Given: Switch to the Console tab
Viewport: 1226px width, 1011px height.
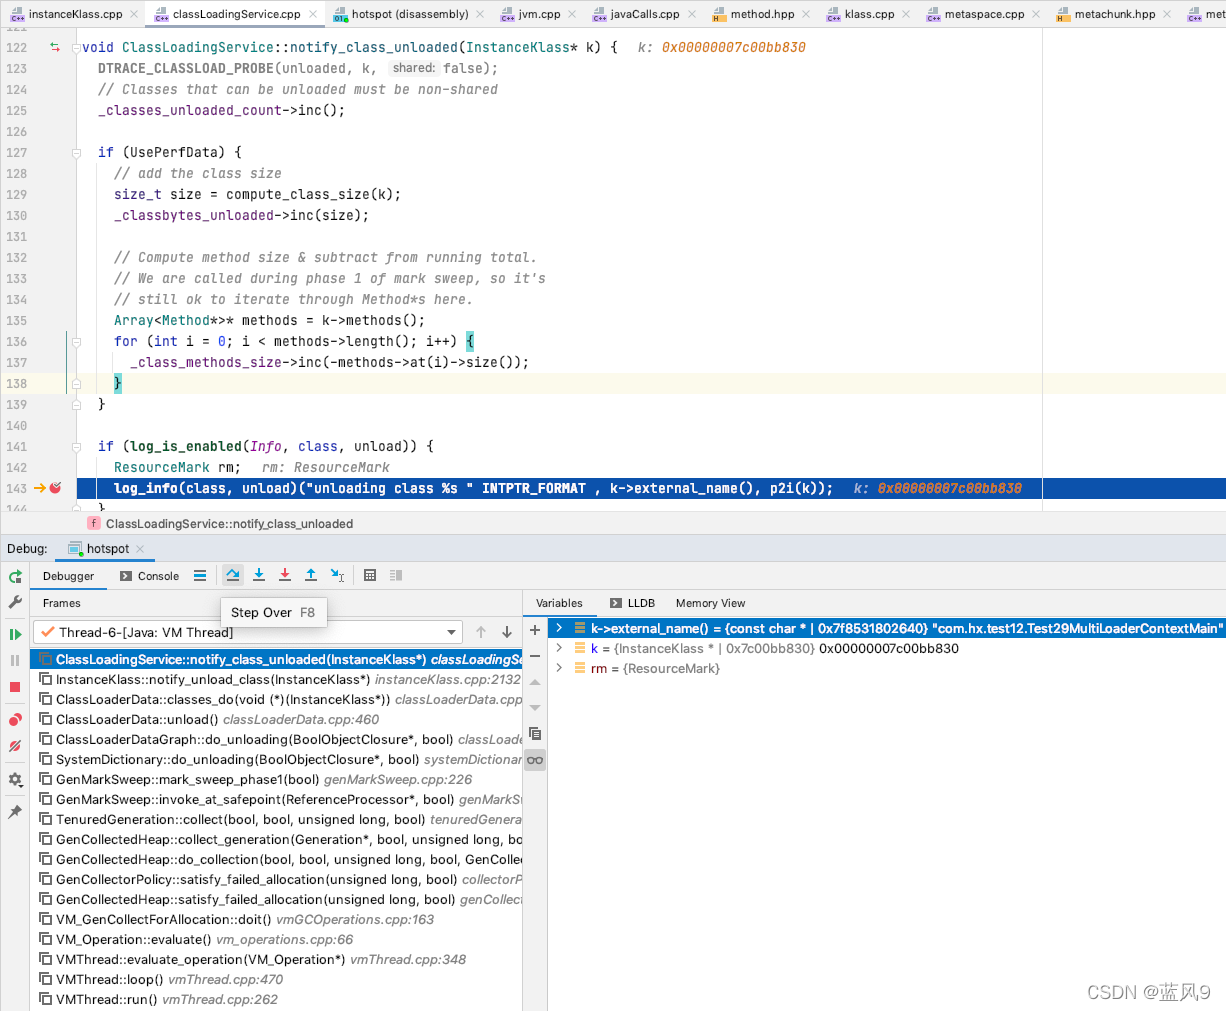Looking at the screenshot, I should [x=148, y=576].
